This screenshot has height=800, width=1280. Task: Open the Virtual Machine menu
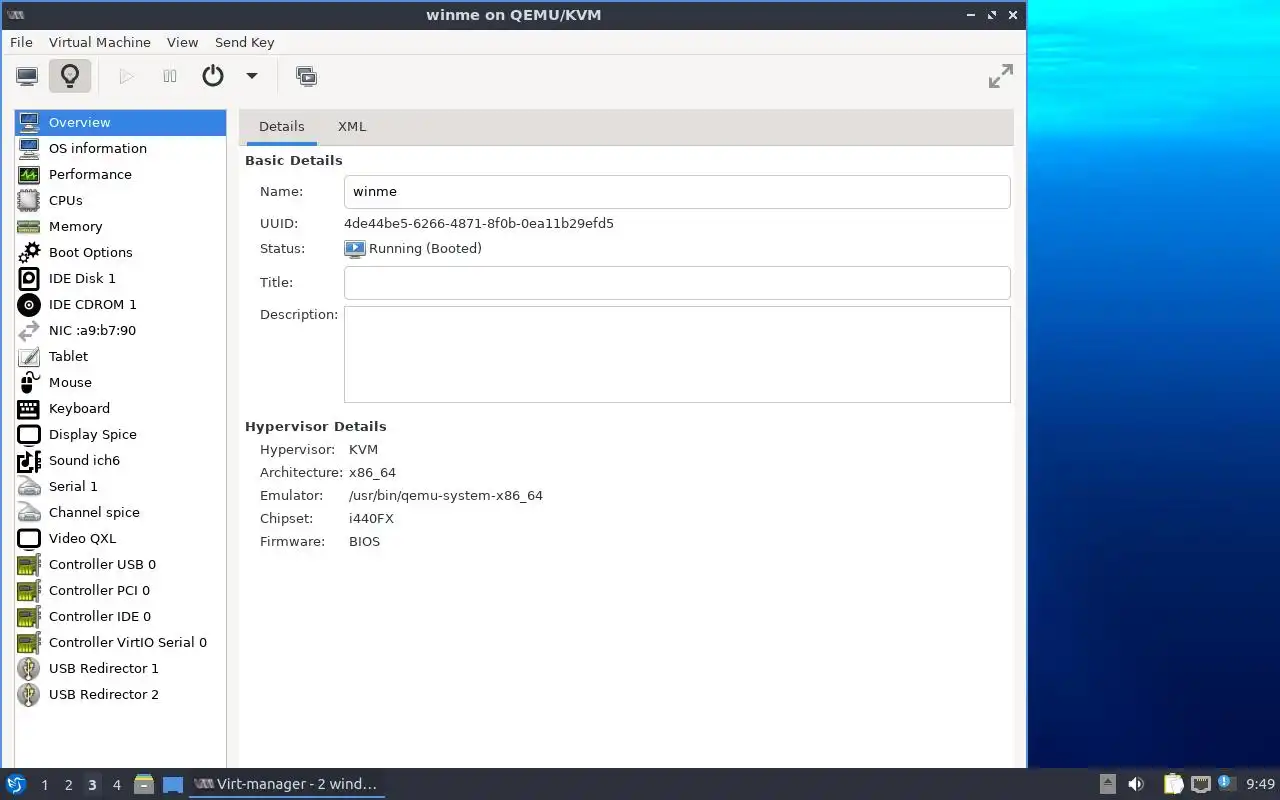tap(100, 42)
